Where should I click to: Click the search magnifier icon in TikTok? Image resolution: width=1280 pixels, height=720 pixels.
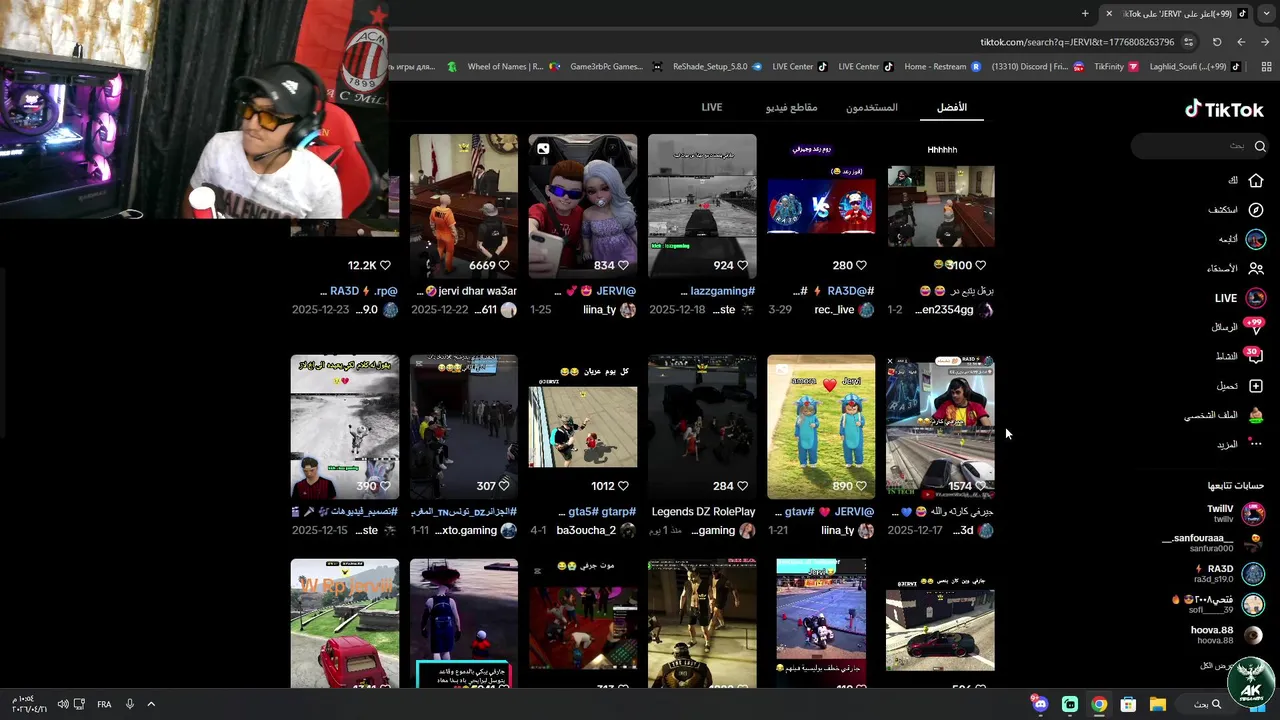coord(1260,146)
